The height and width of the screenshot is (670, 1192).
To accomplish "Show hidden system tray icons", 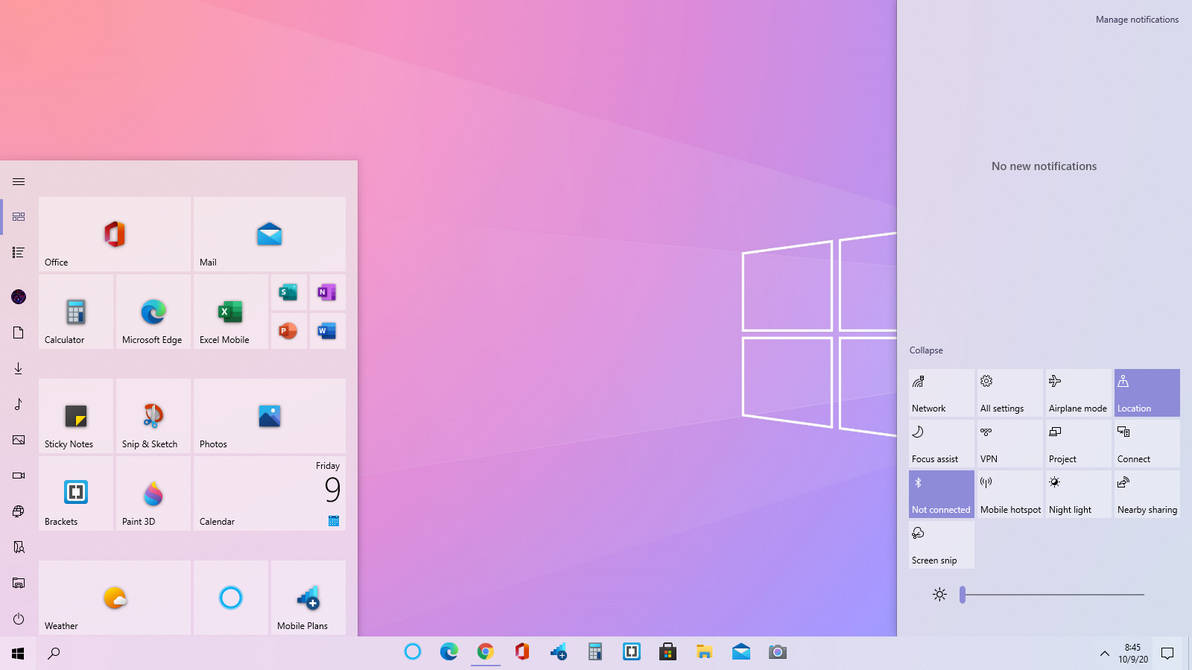I will click(x=1105, y=653).
